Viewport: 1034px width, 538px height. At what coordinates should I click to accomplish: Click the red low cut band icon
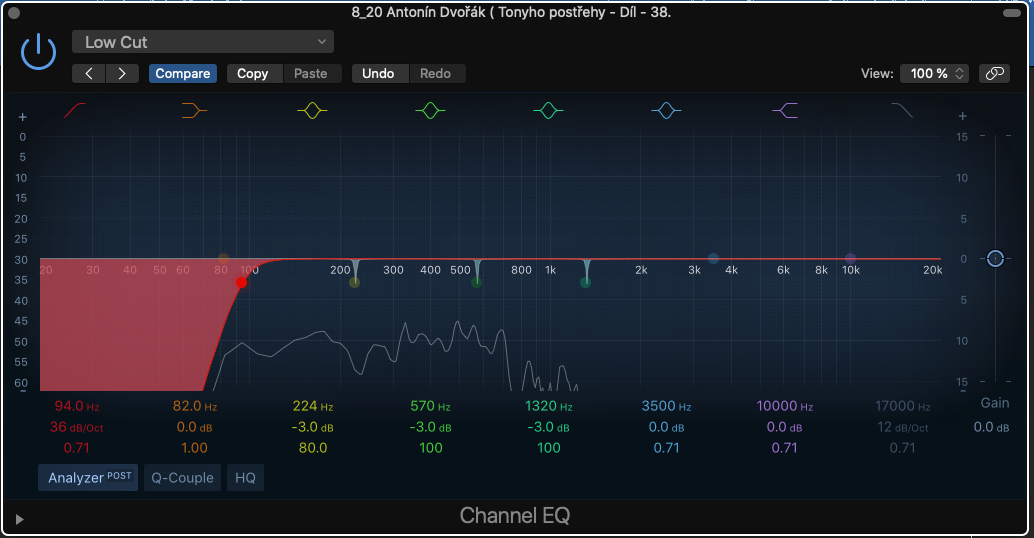[76, 111]
